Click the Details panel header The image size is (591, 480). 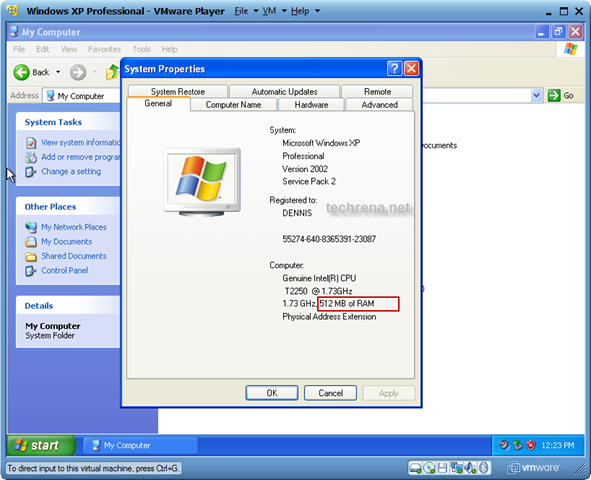[x=68, y=306]
